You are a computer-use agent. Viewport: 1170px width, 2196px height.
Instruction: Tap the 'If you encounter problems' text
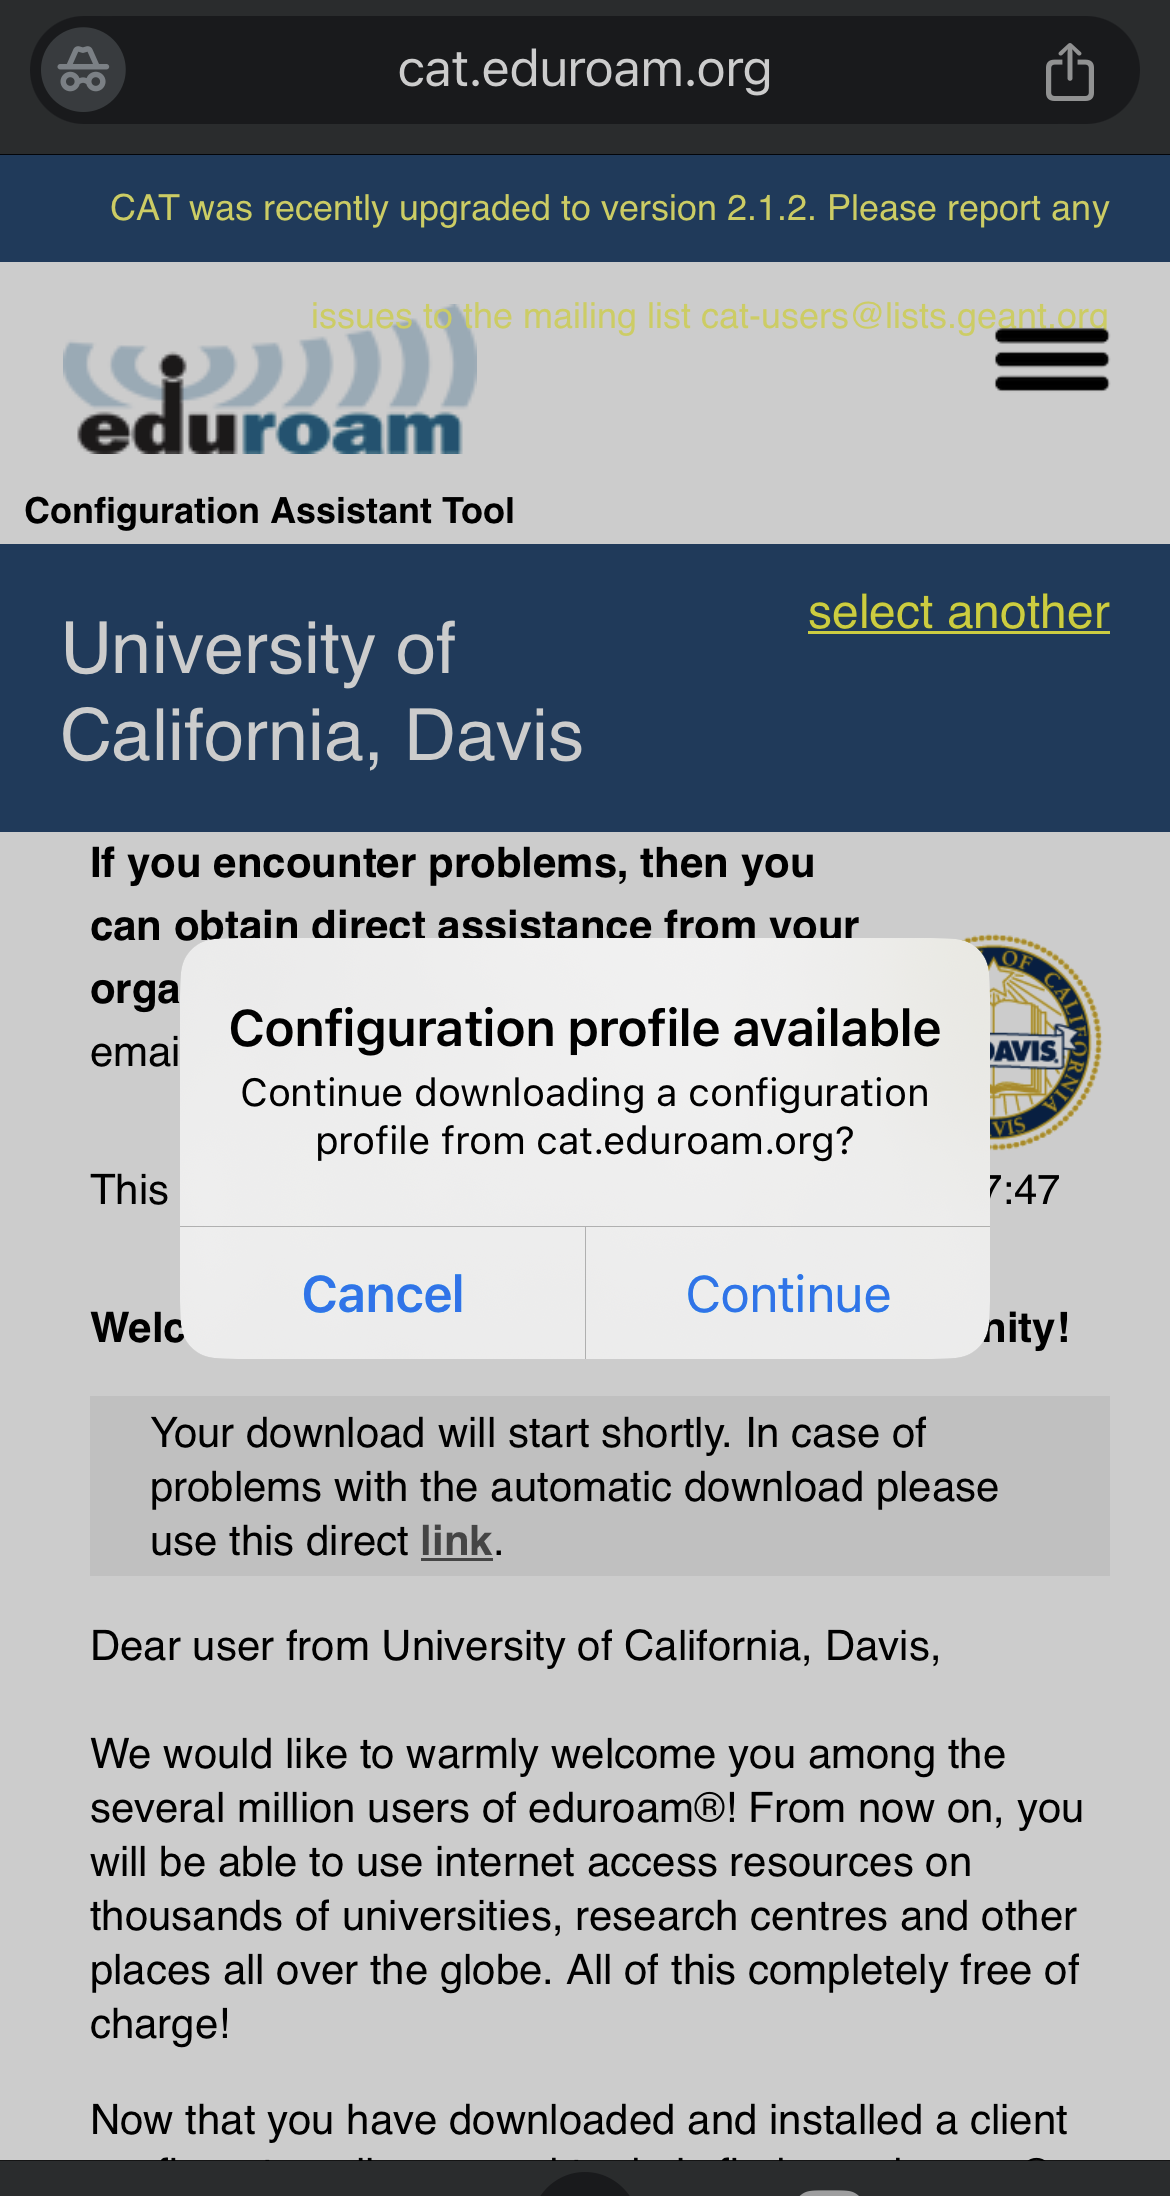pyautogui.click(x=452, y=864)
